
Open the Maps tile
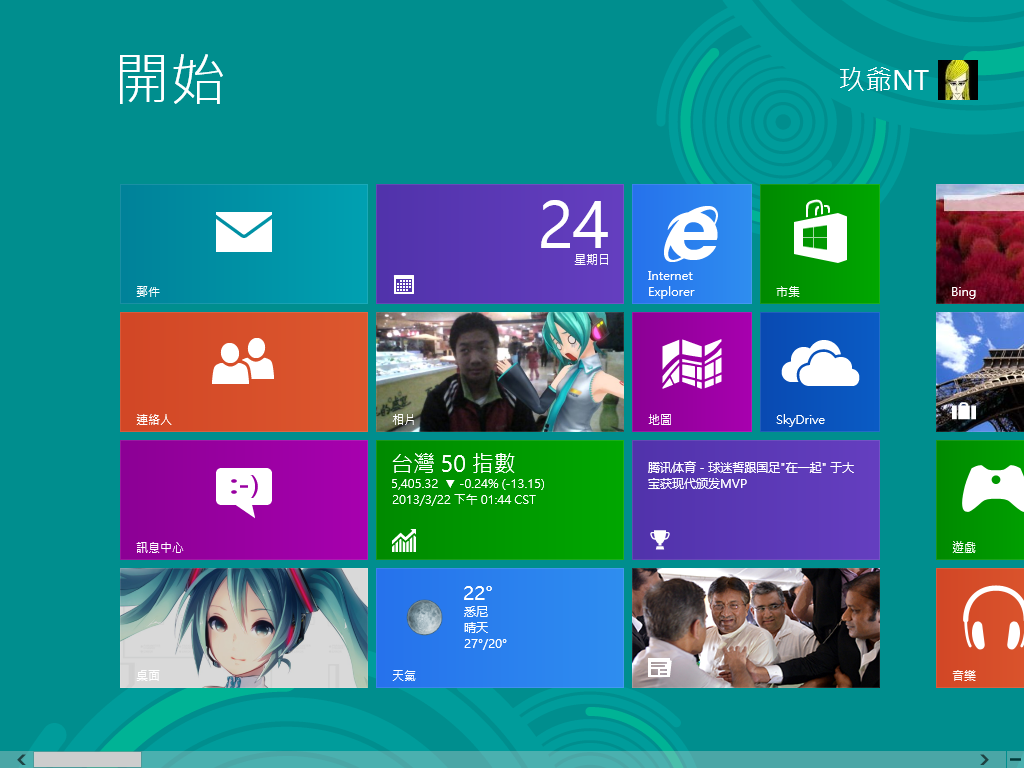691,371
